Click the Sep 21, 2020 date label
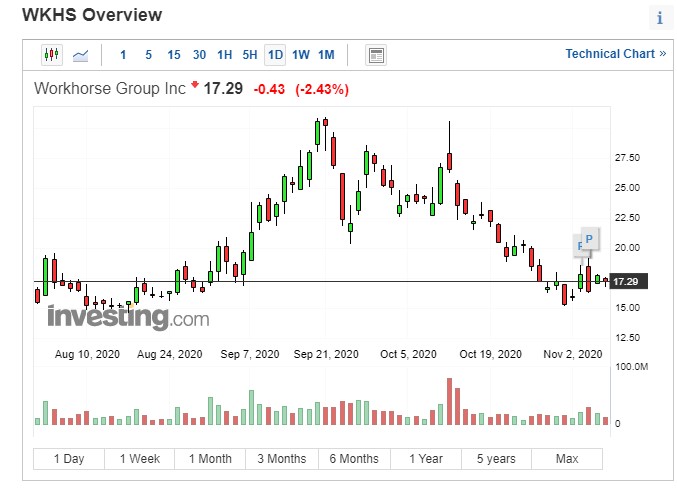Image resolution: width=677 pixels, height=490 pixels. (326, 354)
